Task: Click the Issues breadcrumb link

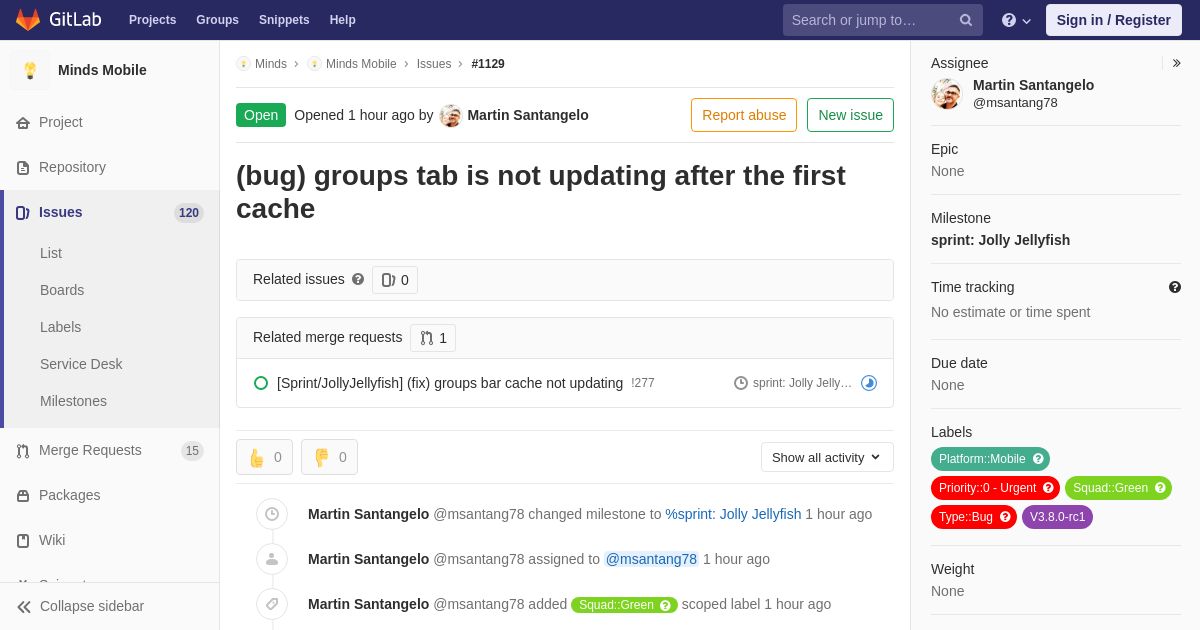Action: pos(434,64)
